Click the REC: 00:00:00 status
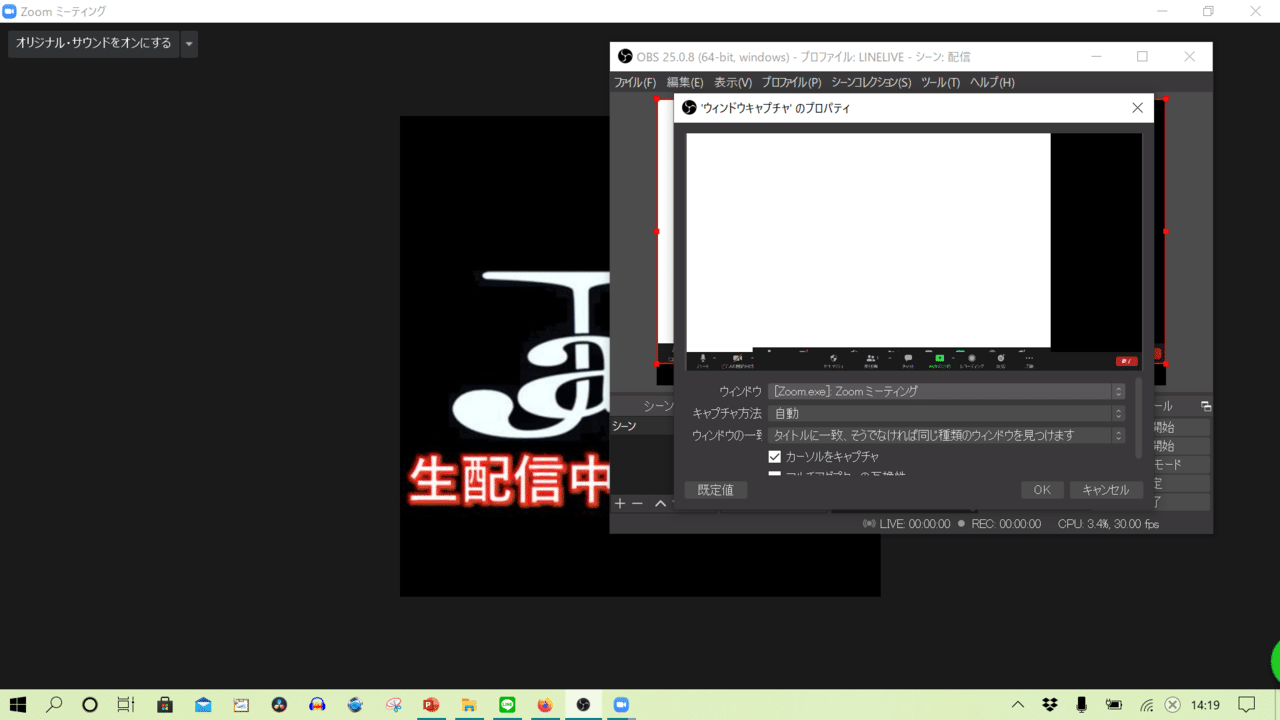 click(999, 524)
